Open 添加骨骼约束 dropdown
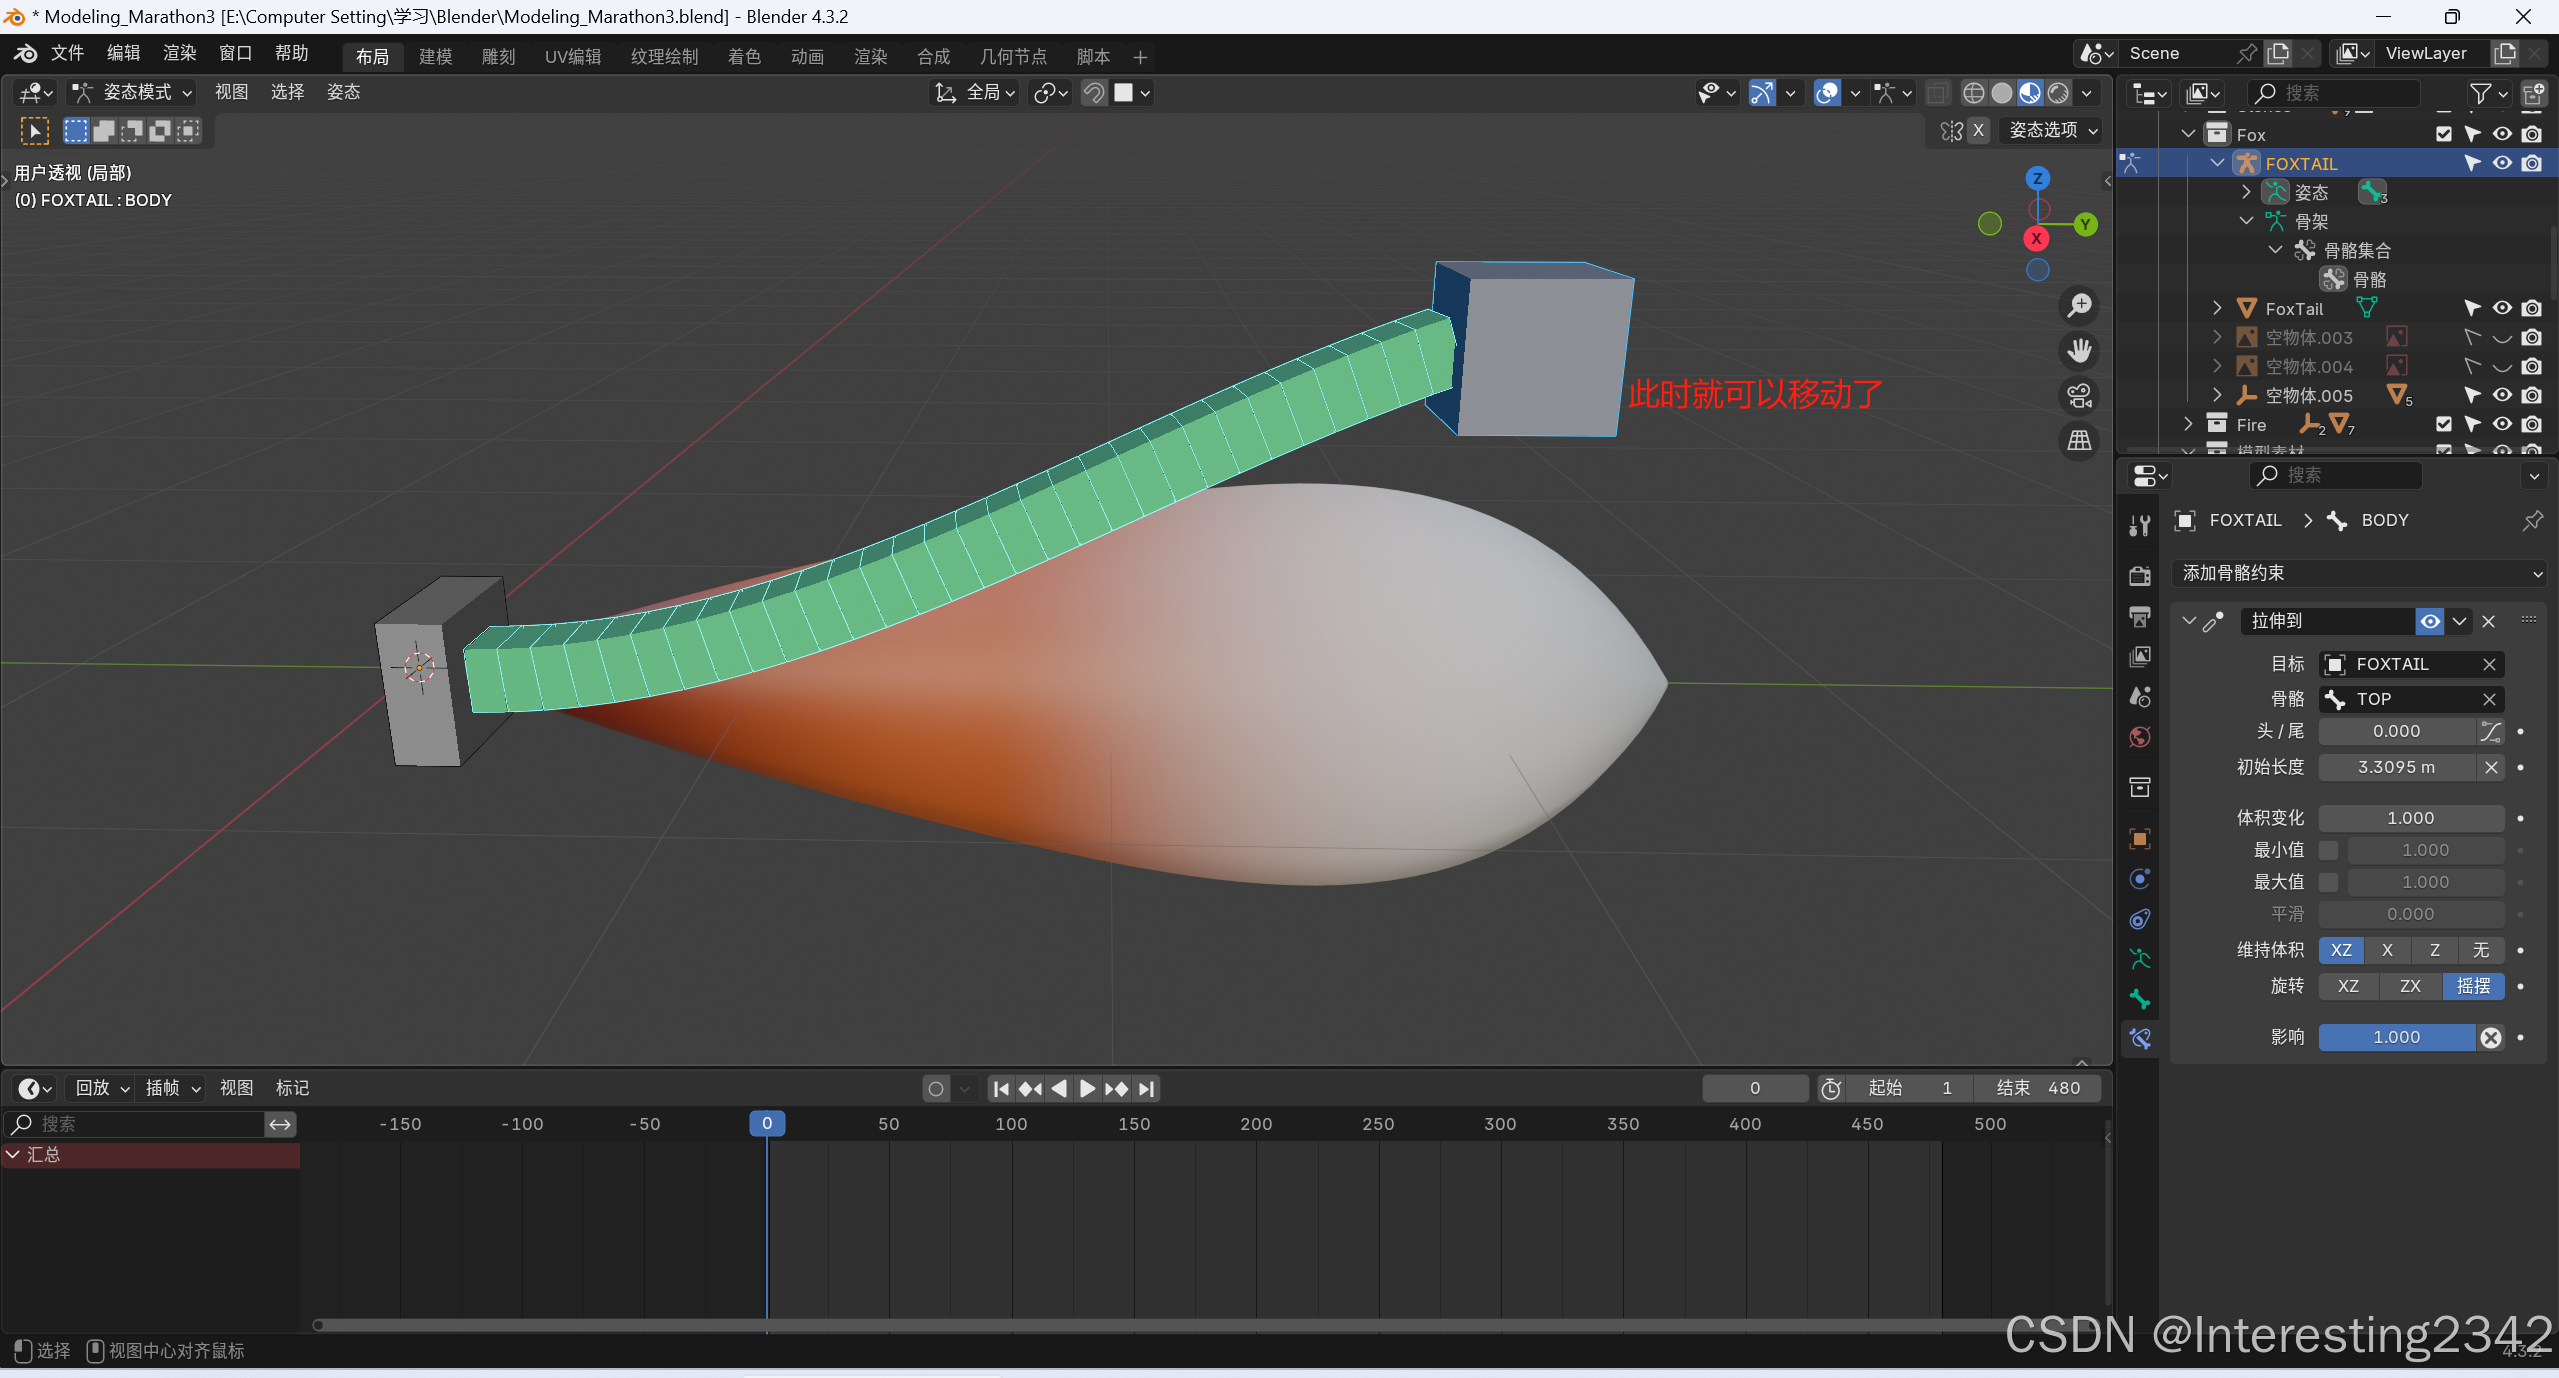2559x1378 pixels. 2359,573
